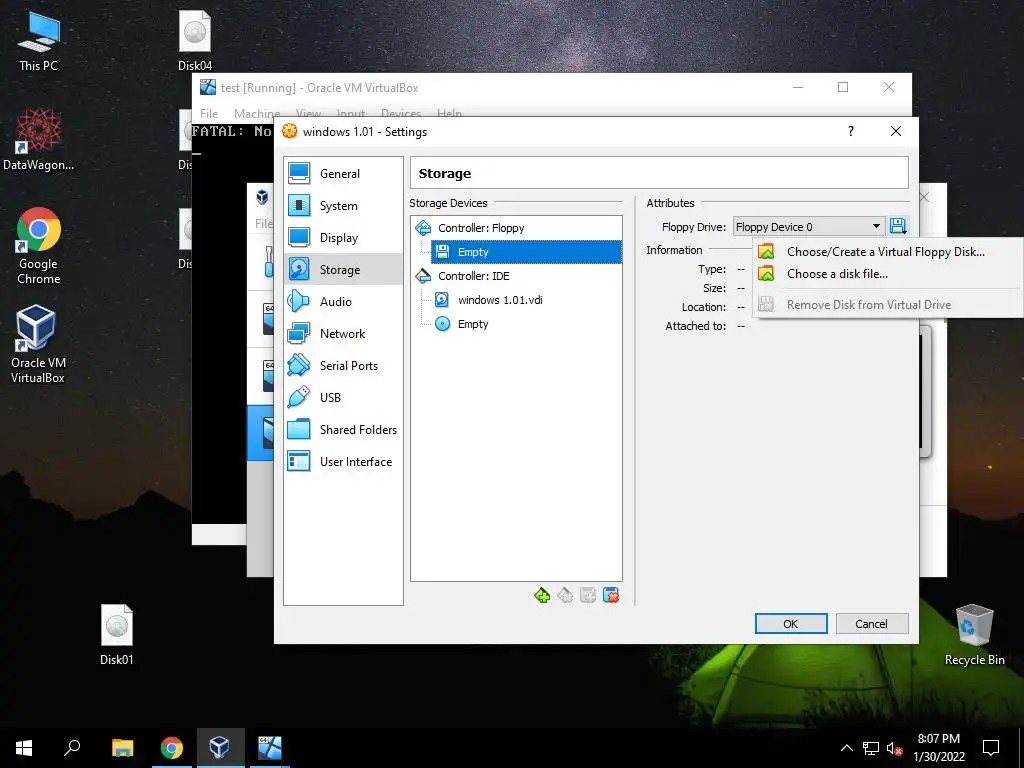Select This PC desktop icon

[38, 42]
